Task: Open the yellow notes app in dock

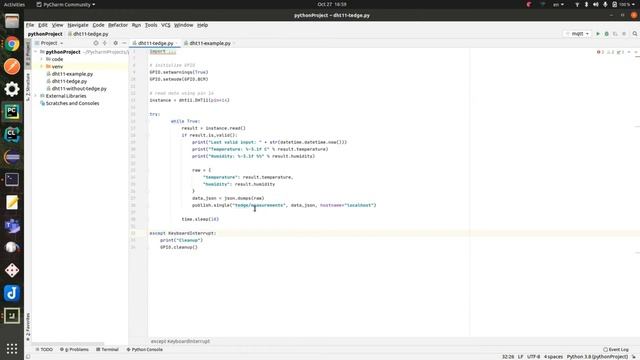Action: click(x=12, y=202)
